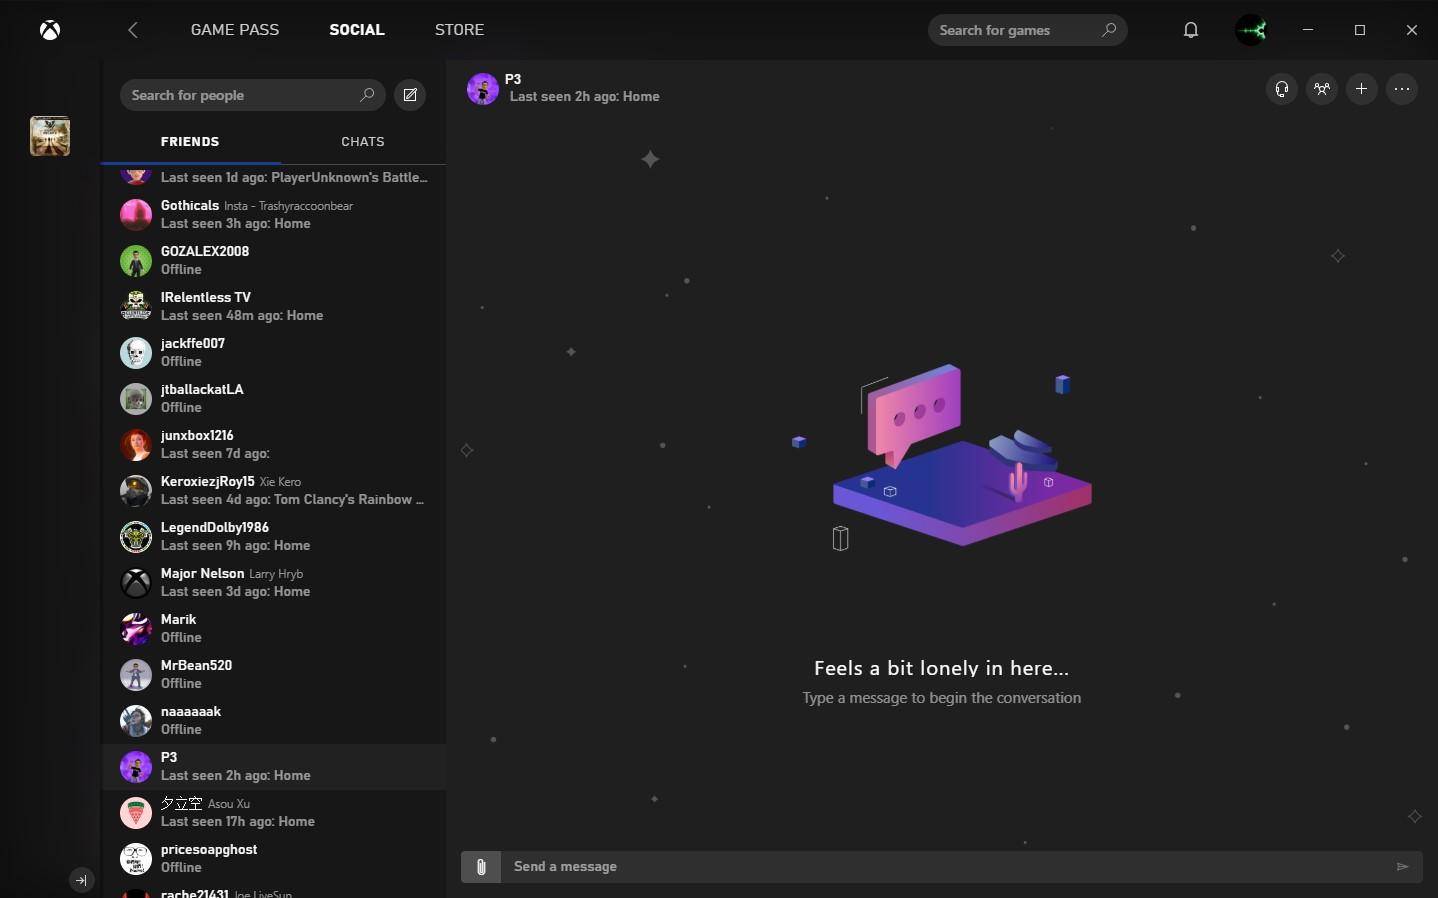Select friend MrBean520

click(274, 674)
